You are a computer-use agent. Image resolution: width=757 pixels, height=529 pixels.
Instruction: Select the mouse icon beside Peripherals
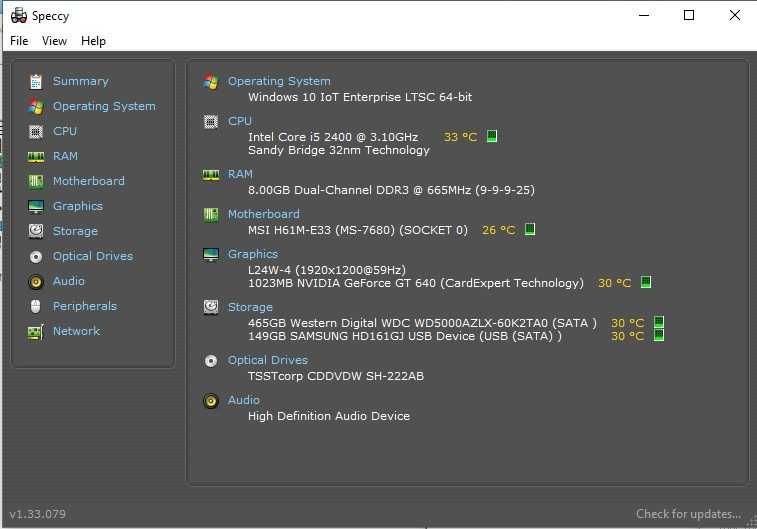[x=36, y=306]
